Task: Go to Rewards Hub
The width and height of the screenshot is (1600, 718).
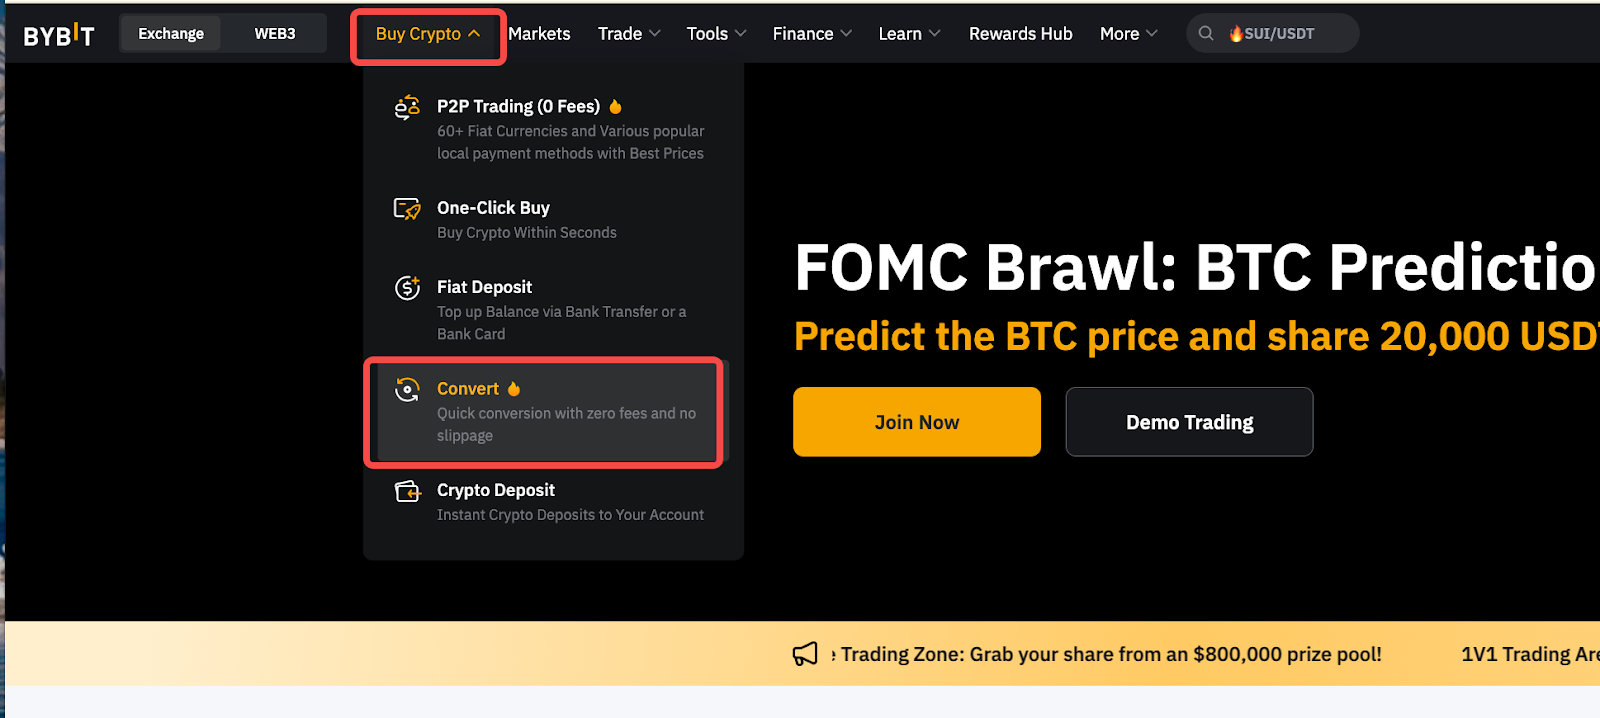Action: click(1020, 34)
